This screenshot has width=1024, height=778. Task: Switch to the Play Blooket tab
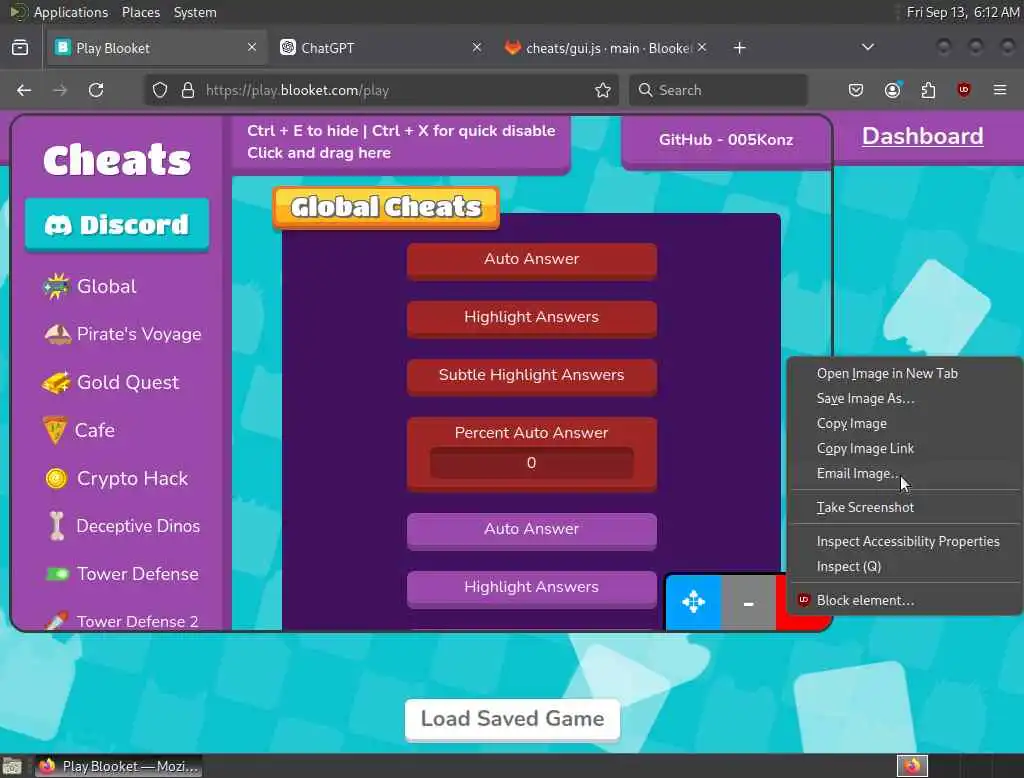coord(157,48)
